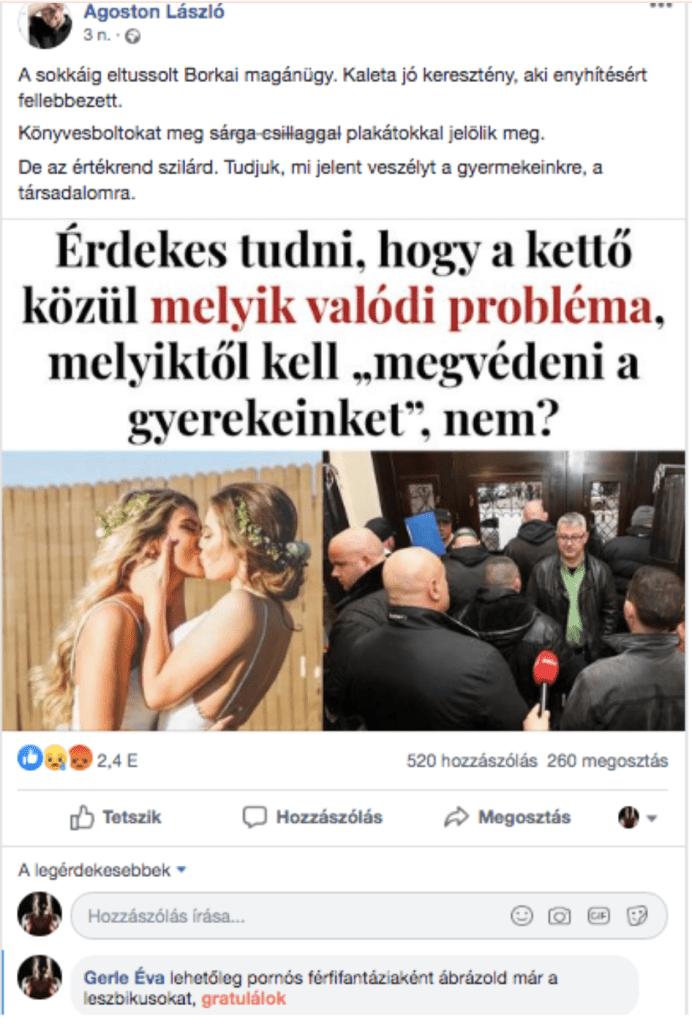Screen dimensions: 692x1024
Task: Click the like reaction emoji icon
Action: (29, 759)
